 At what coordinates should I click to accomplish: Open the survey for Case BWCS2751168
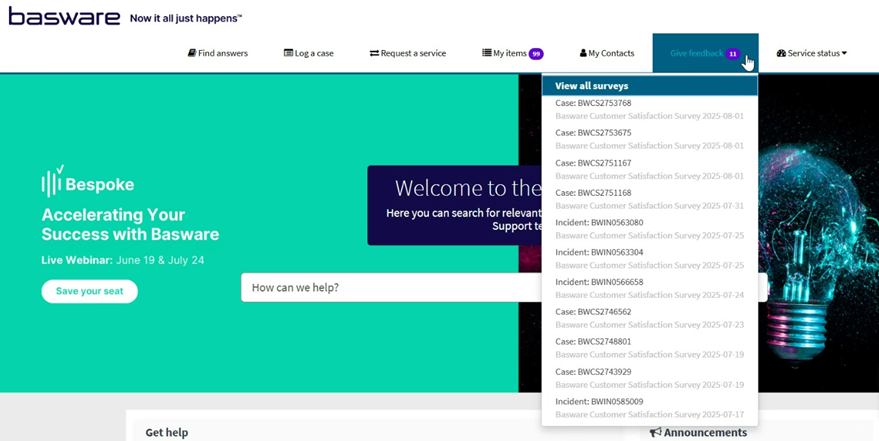650,199
